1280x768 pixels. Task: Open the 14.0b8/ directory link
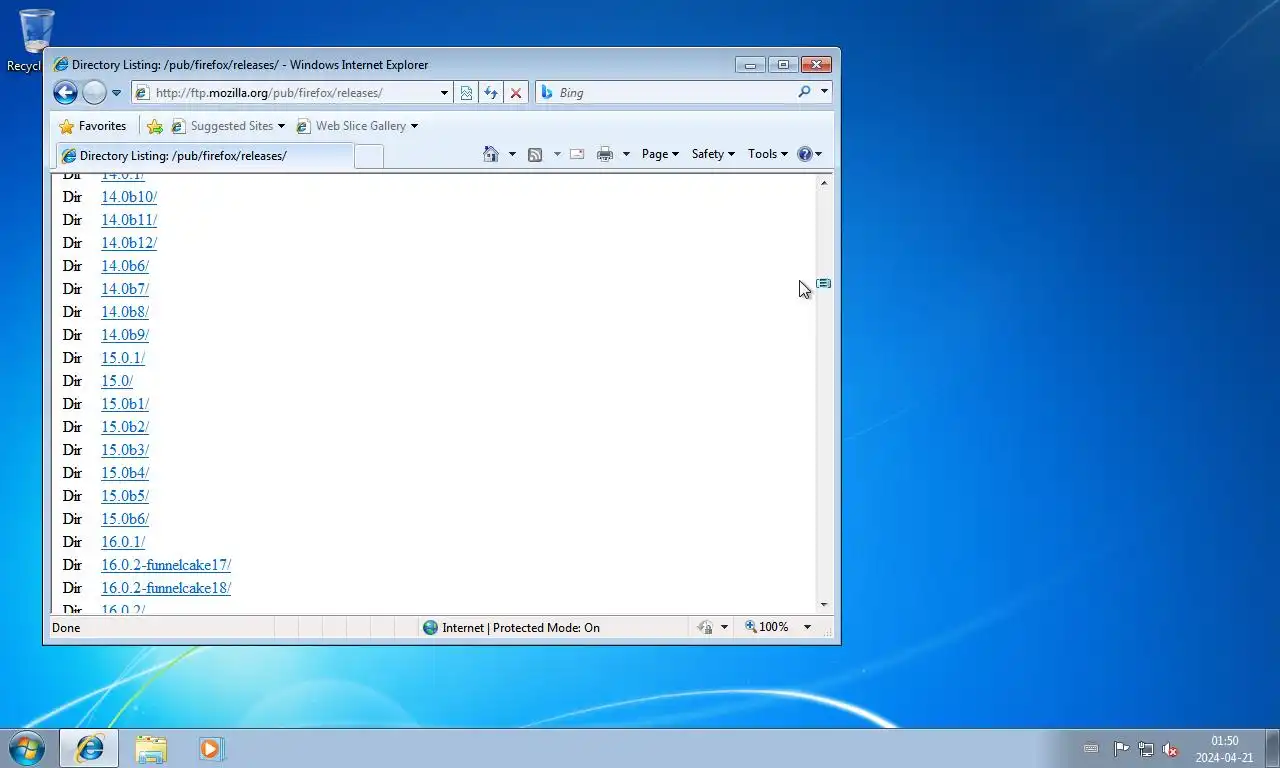click(125, 312)
